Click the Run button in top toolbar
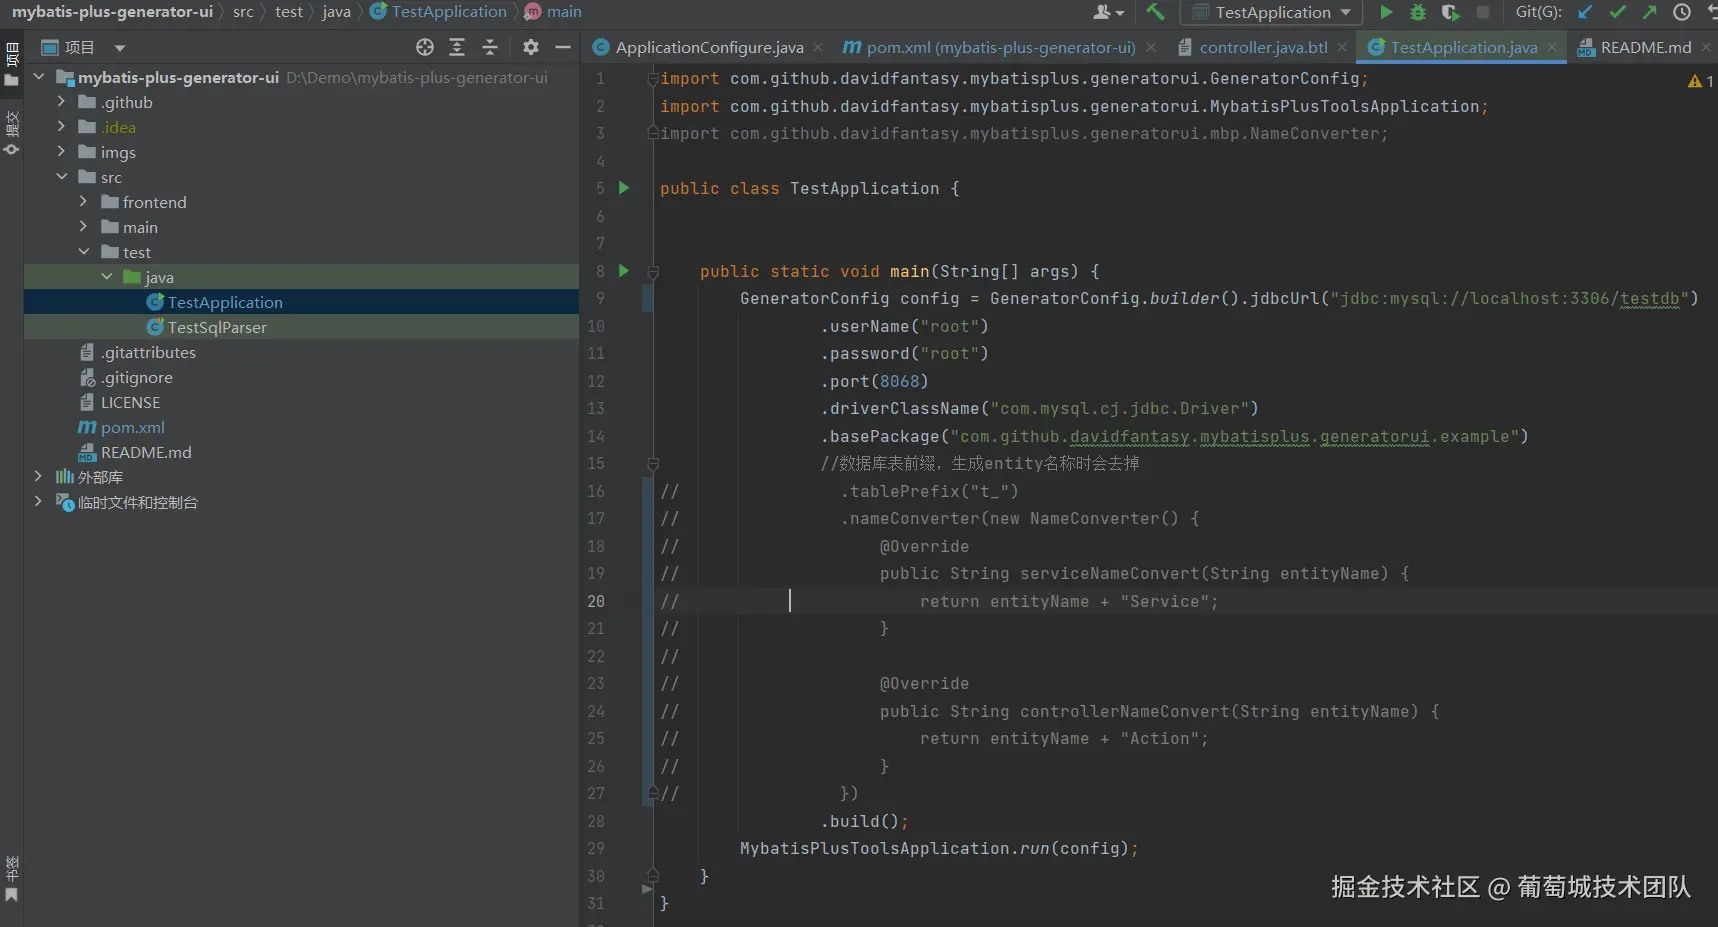 pos(1386,12)
